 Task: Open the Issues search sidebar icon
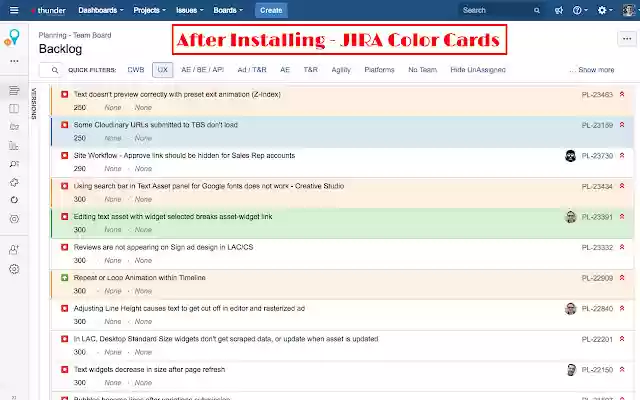(14, 164)
